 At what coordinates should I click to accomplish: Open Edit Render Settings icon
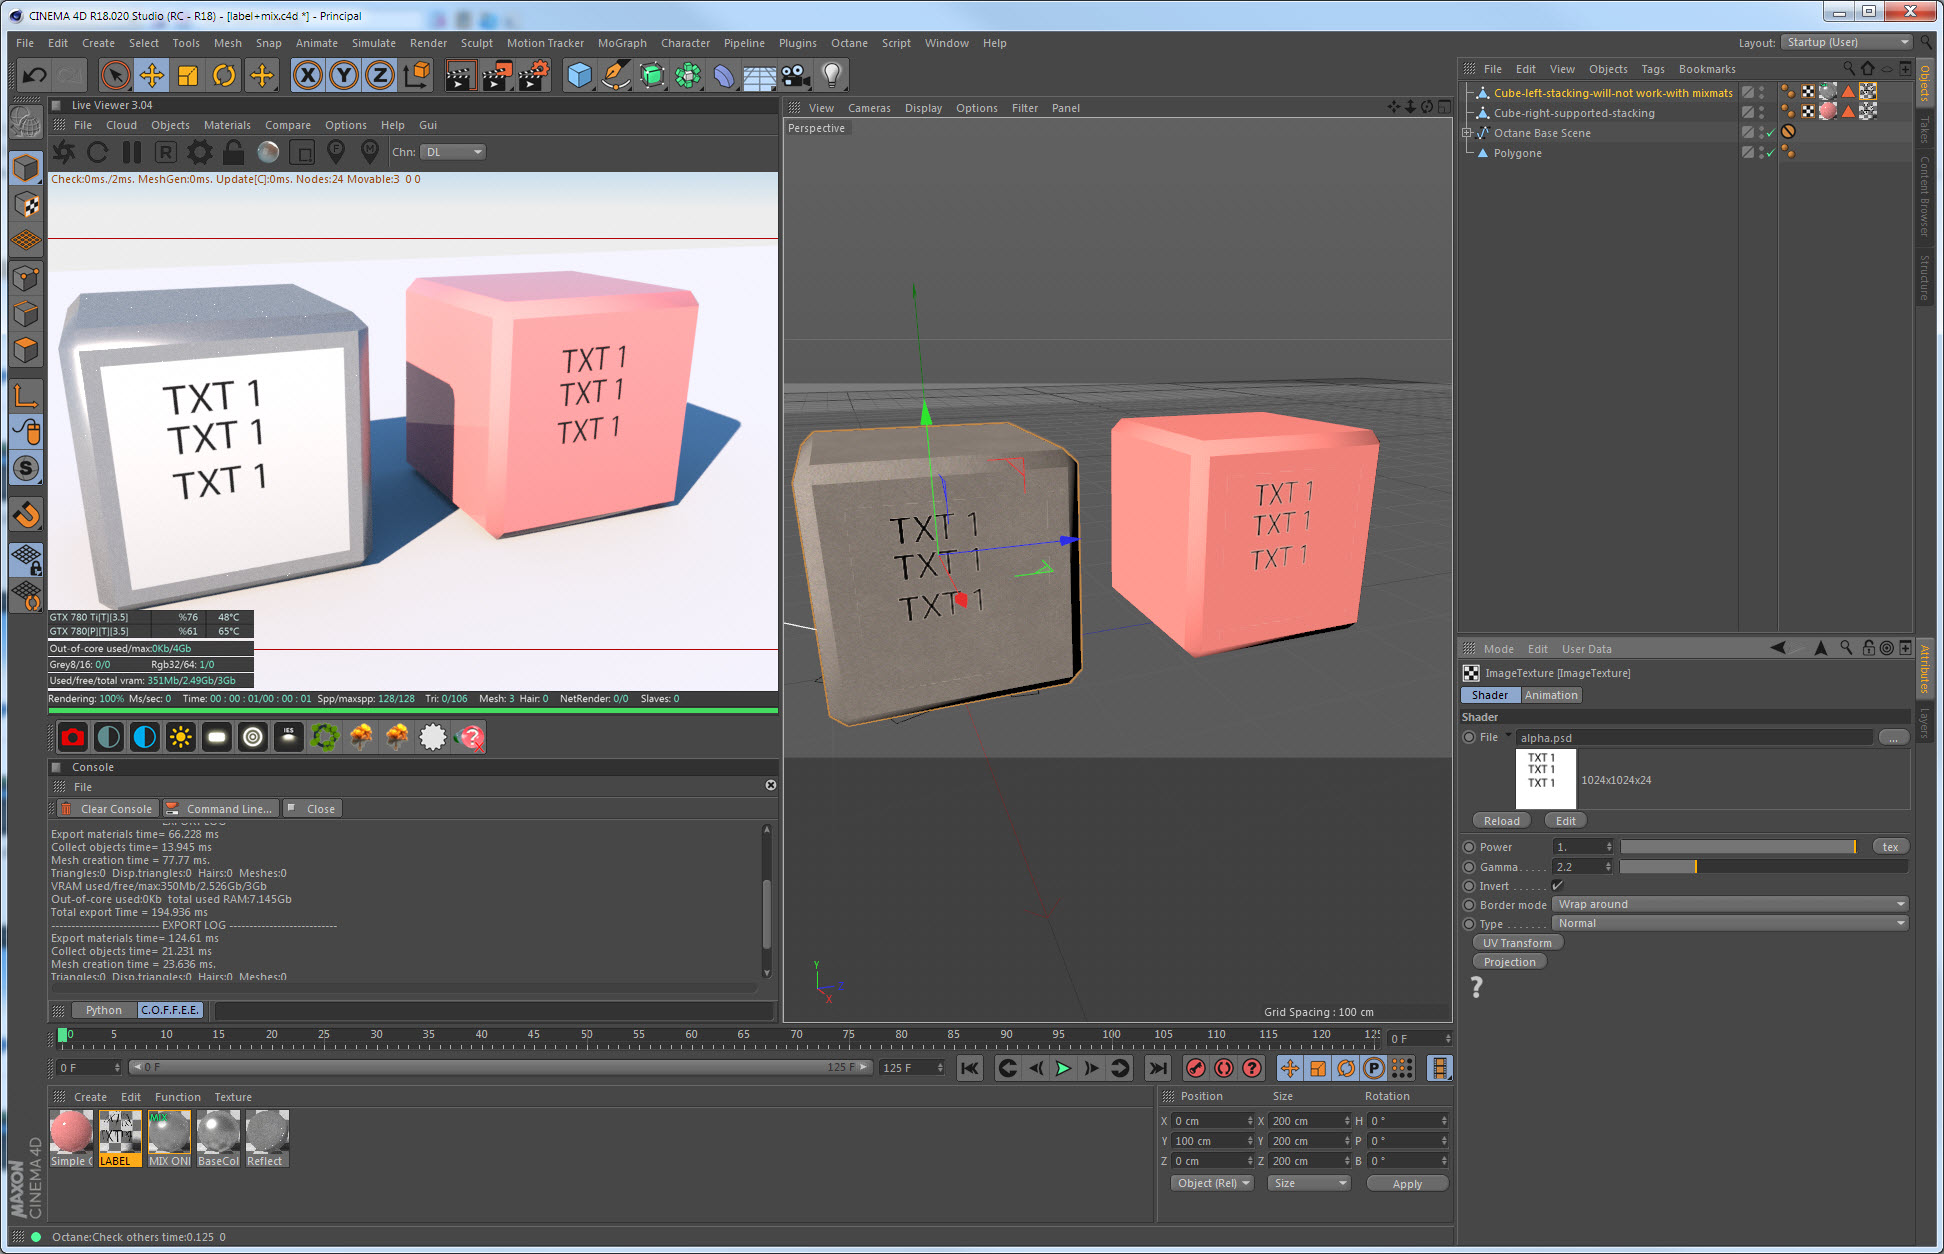[x=533, y=75]
